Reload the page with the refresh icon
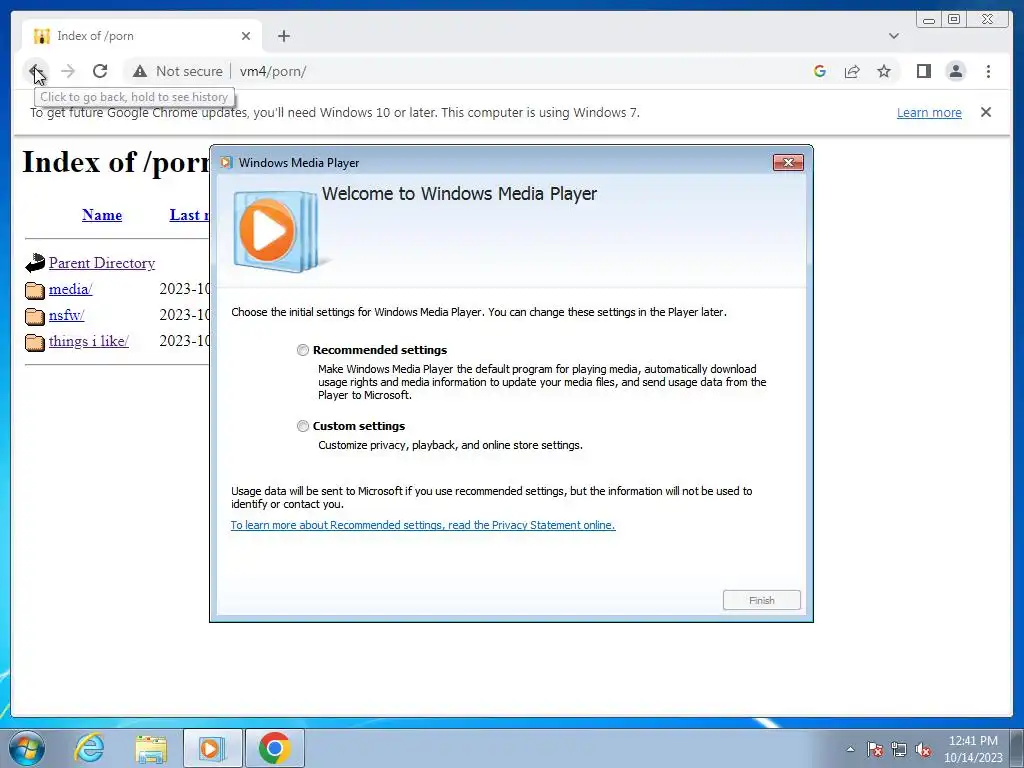This screenshot has height=768, width=1024. (x=100, y=71)
